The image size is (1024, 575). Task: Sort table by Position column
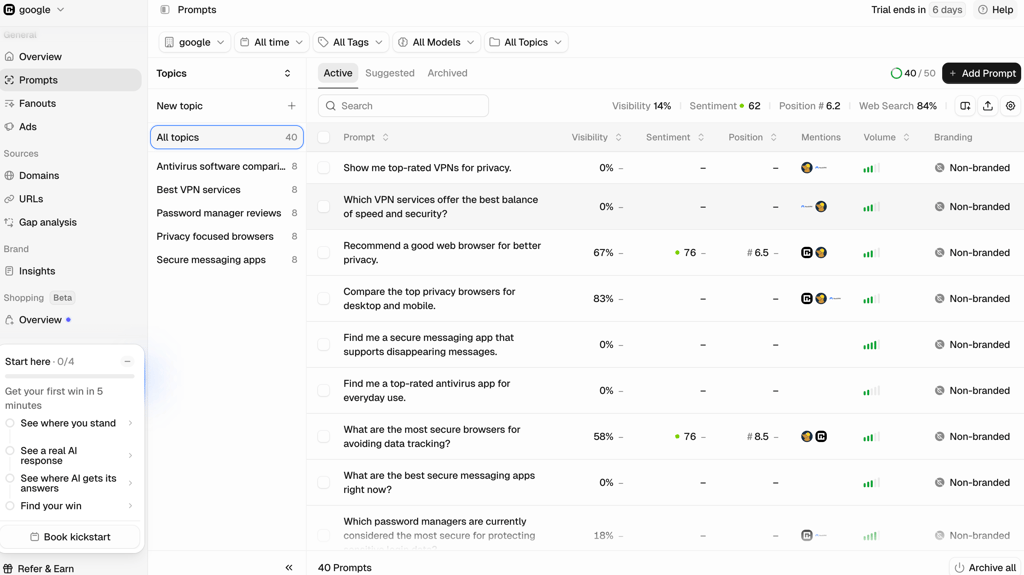tap(752, 137)
